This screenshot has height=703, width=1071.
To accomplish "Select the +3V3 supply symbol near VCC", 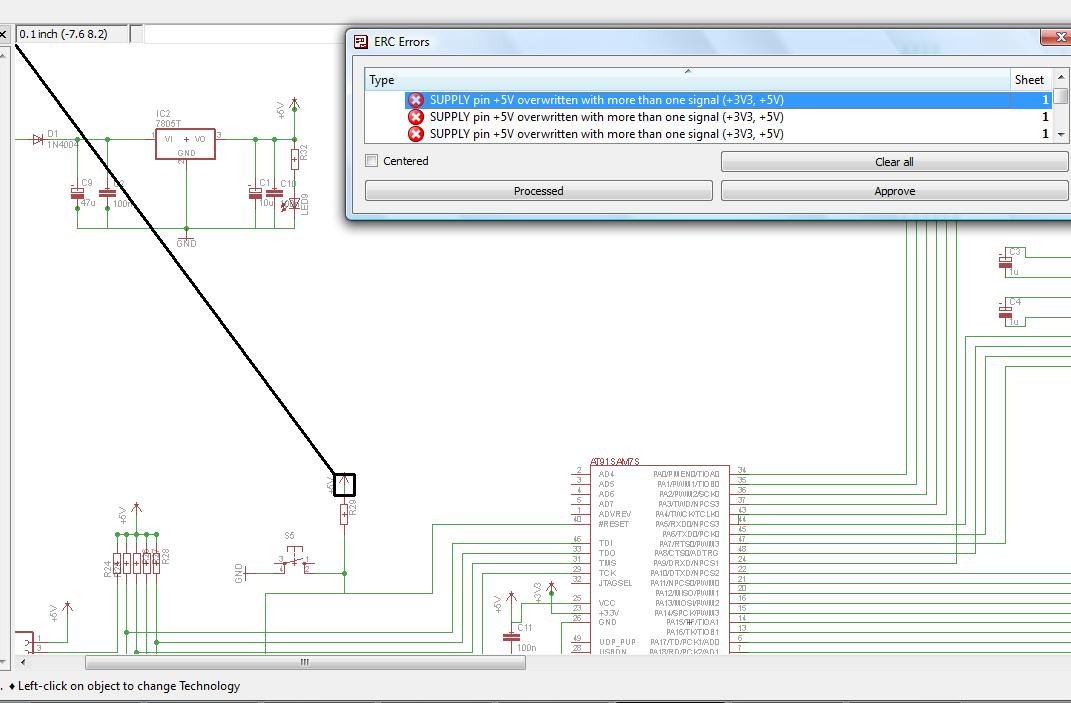I will (551, 588).
